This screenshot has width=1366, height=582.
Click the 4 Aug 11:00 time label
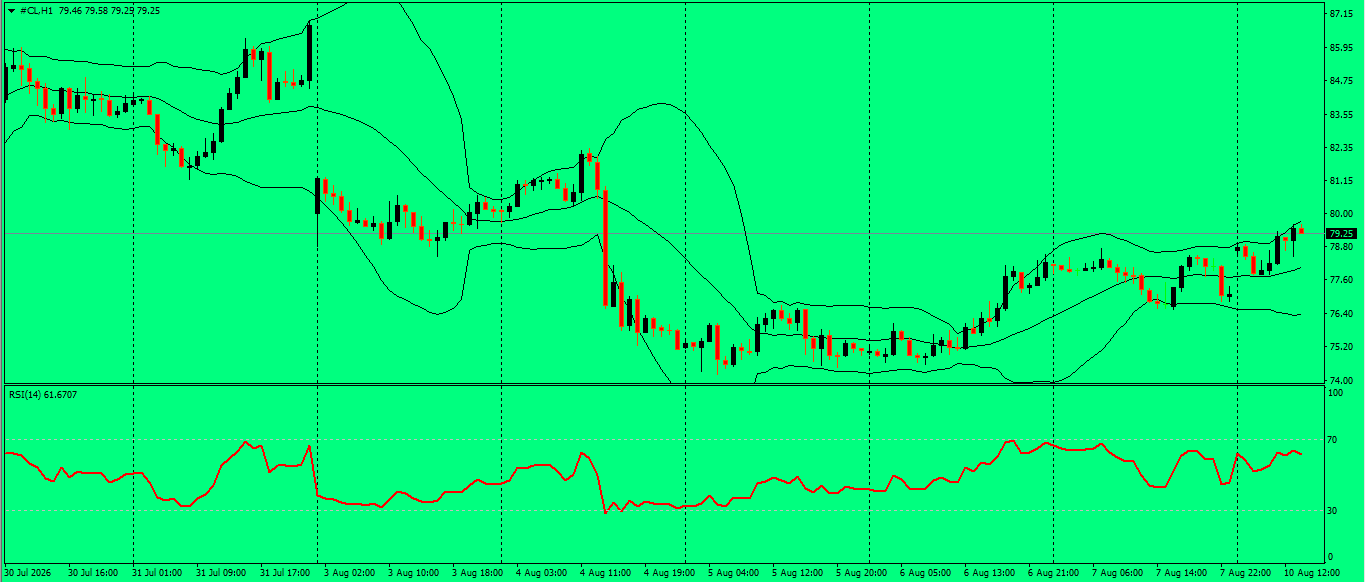pyautogui.click(x=607, y=573)
